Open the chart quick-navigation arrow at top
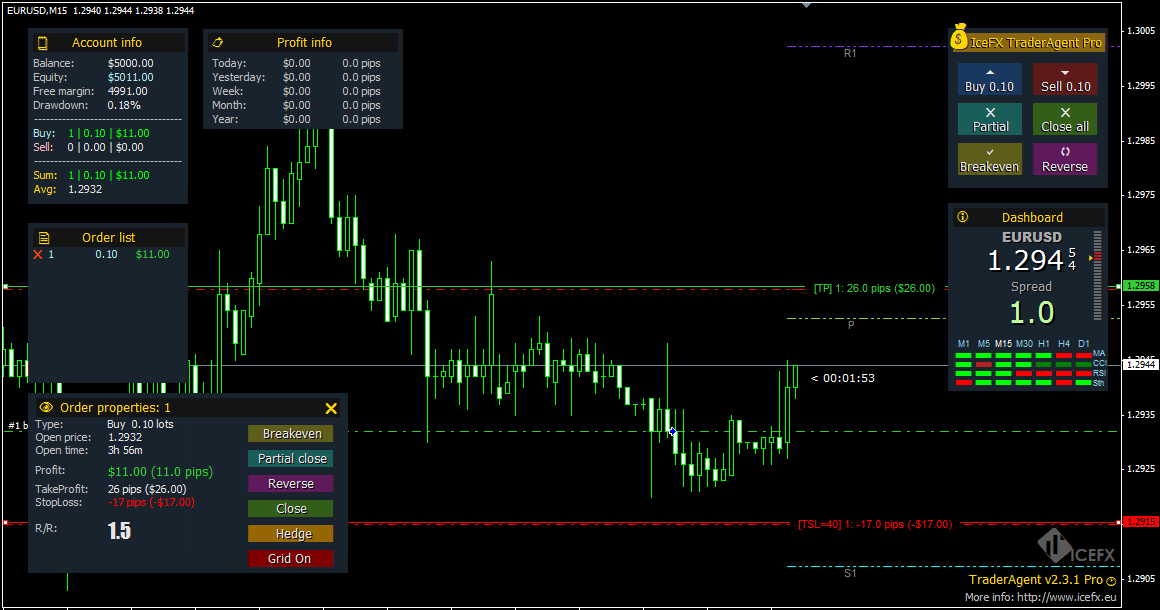The height and width of the screenshot is (610, 1160). pyautogui.click(x=806, y=5)
